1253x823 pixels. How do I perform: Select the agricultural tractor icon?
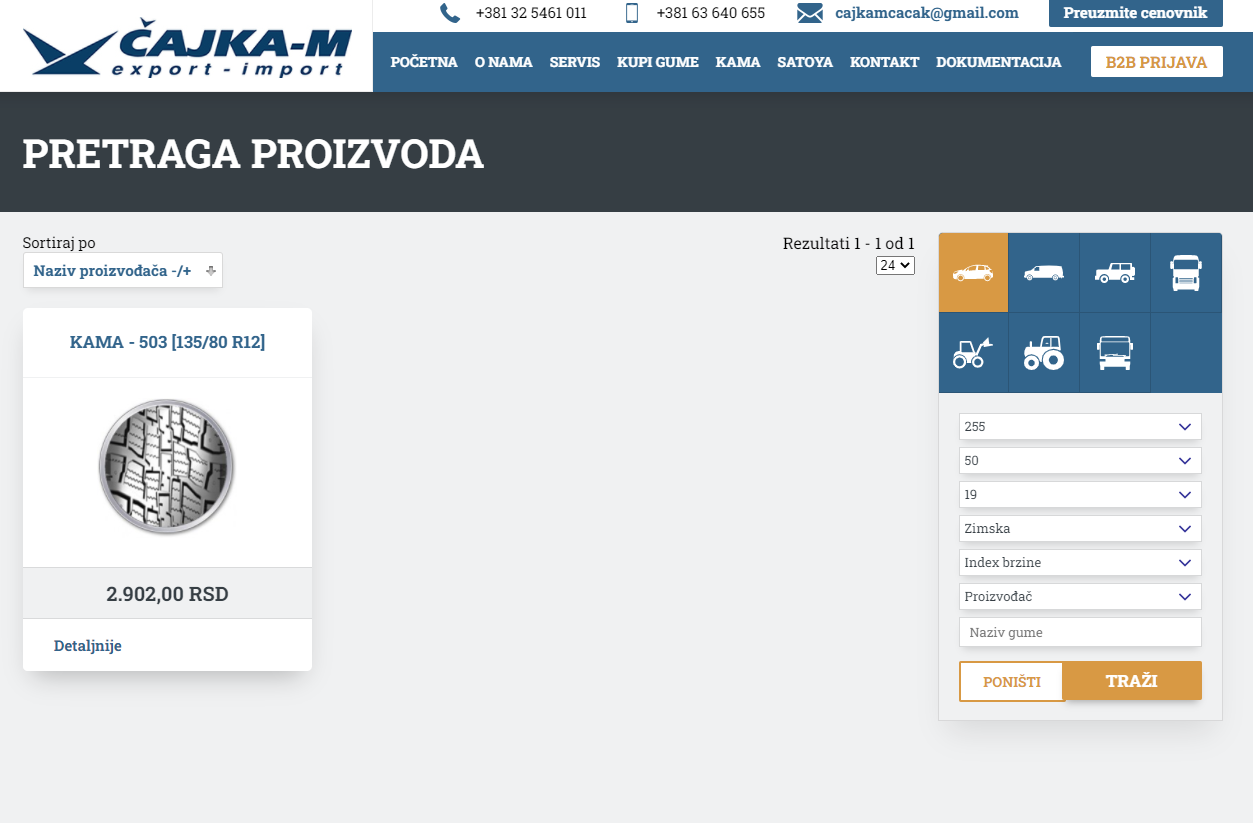(x=1044, y=353)
